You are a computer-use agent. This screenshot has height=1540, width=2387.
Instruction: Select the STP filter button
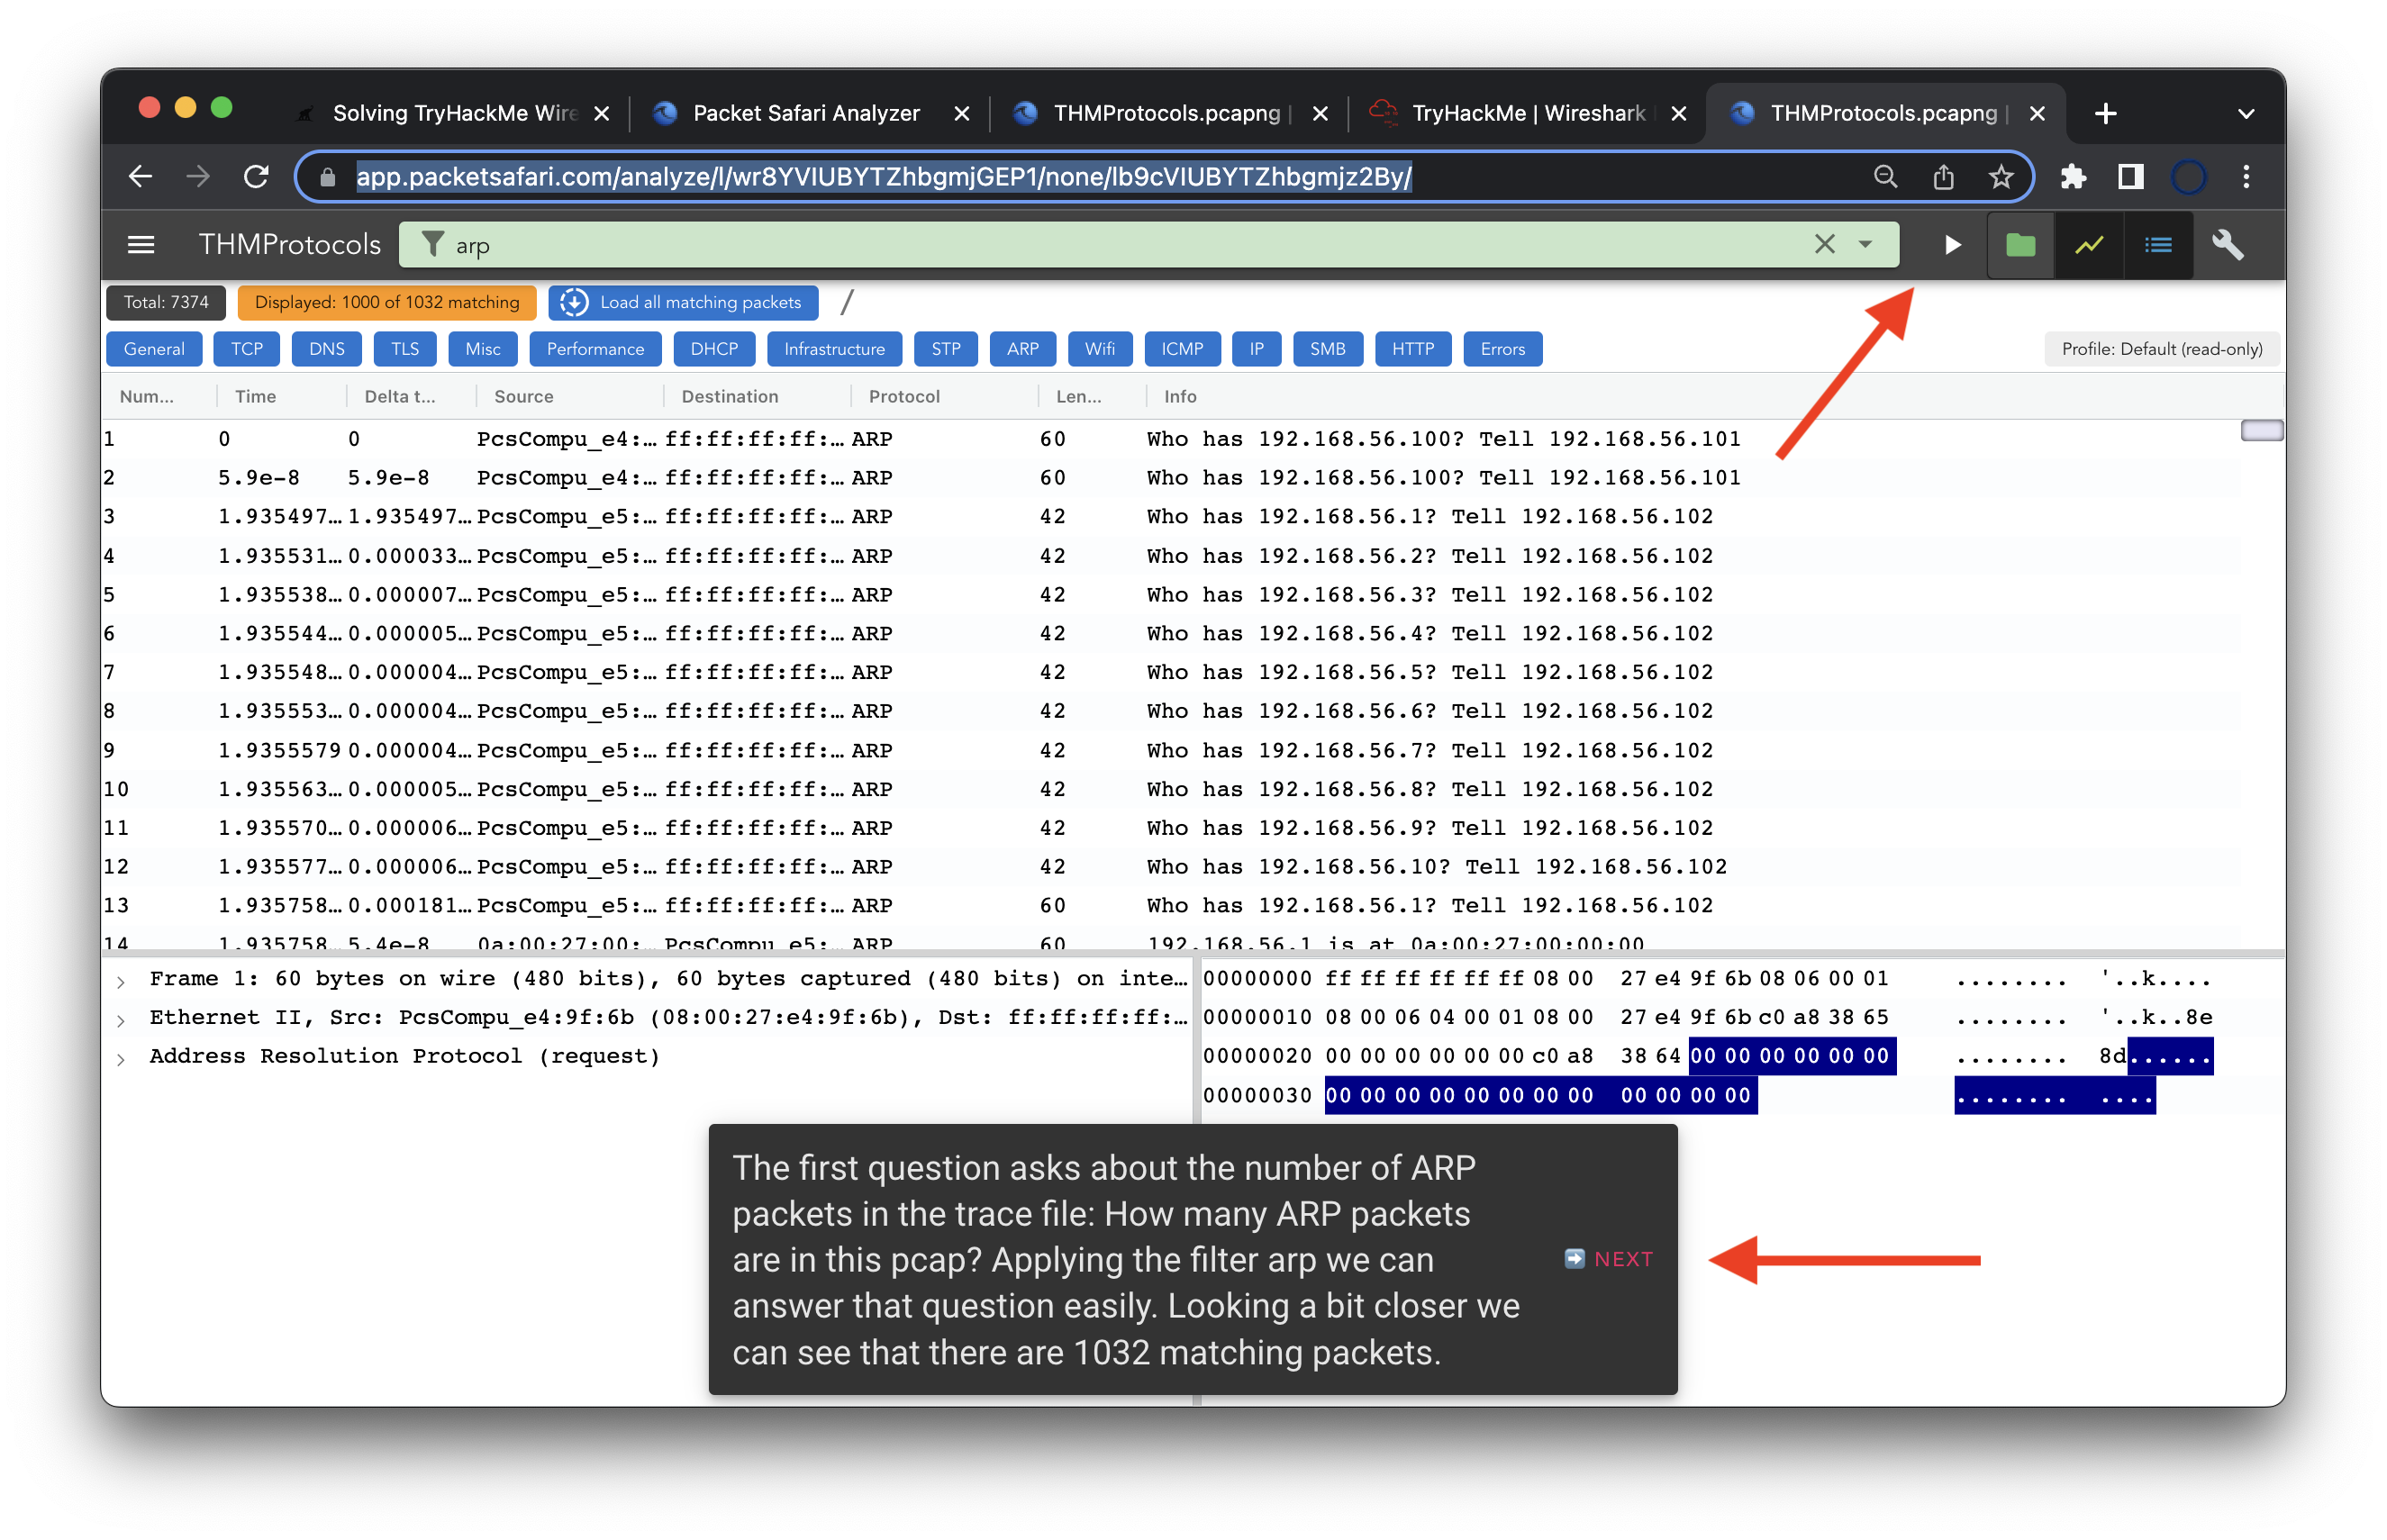(946, 349)
